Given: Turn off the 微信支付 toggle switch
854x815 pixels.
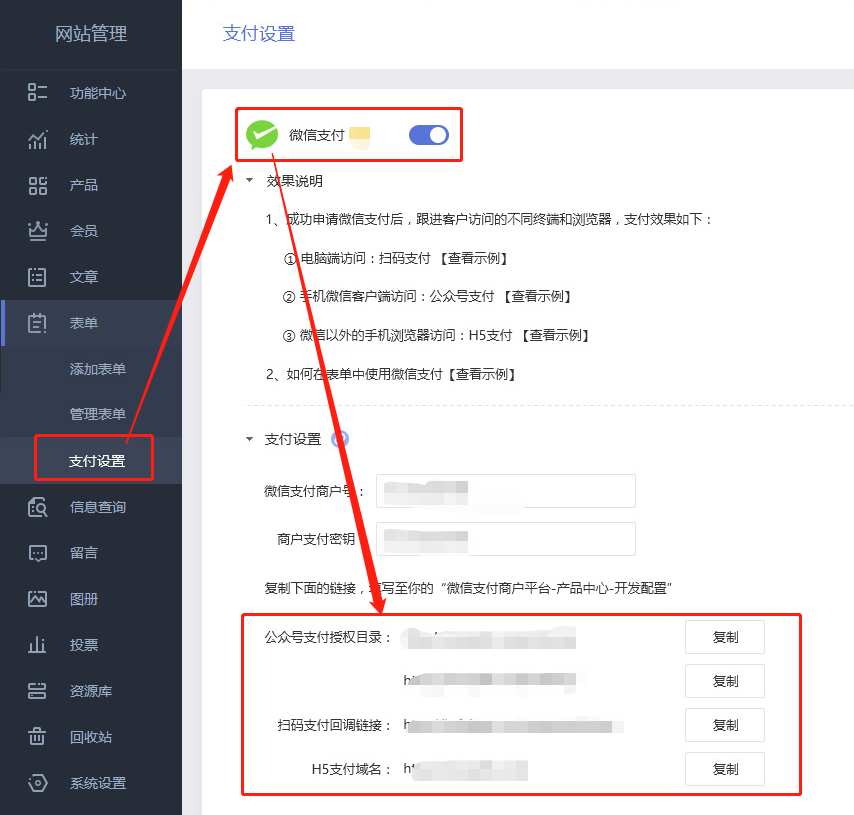Looking at the screenshot, I should [x=429, y=135].
